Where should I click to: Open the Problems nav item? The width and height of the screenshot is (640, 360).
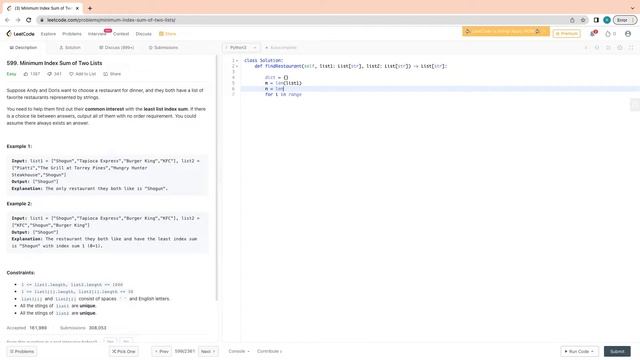click(72, 34)
